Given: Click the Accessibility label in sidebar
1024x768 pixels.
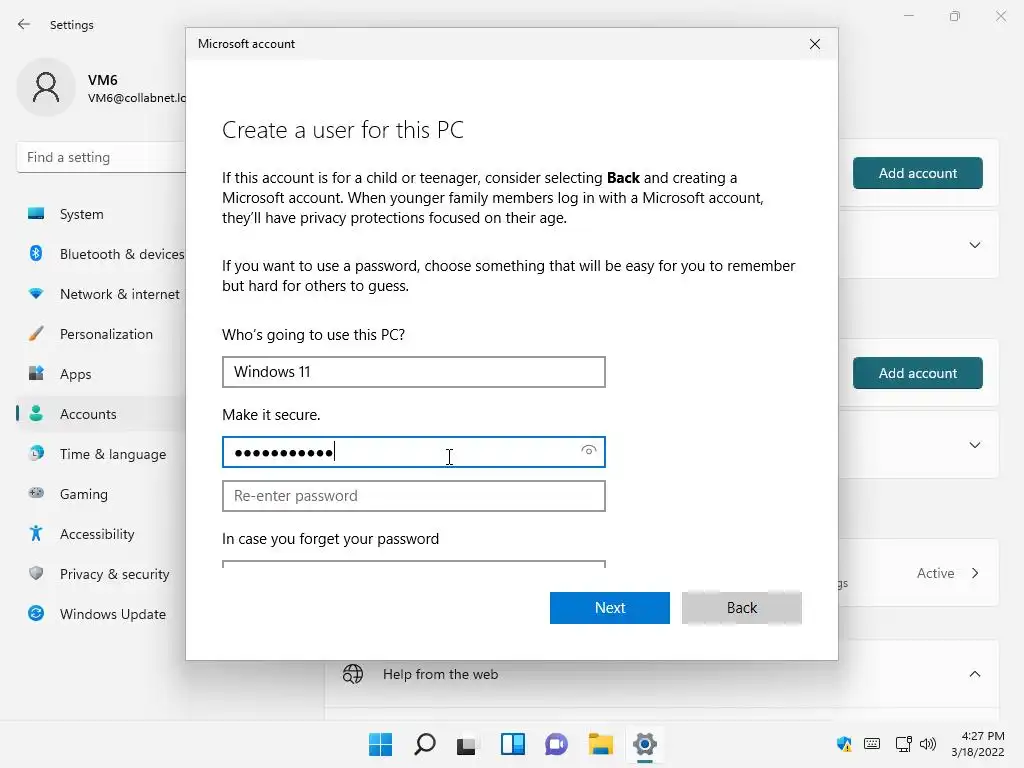Looking at the screenshot, I should 97,534.
